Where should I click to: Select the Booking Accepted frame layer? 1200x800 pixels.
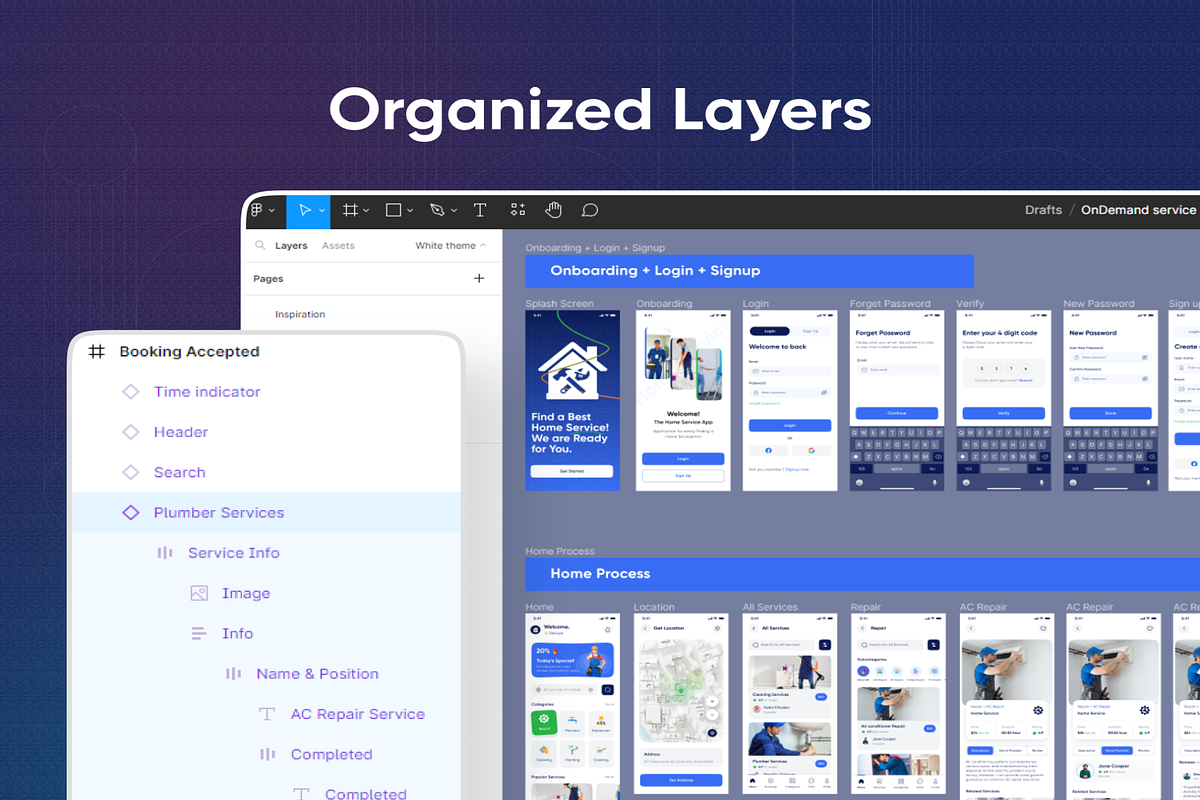coord(189,352)
